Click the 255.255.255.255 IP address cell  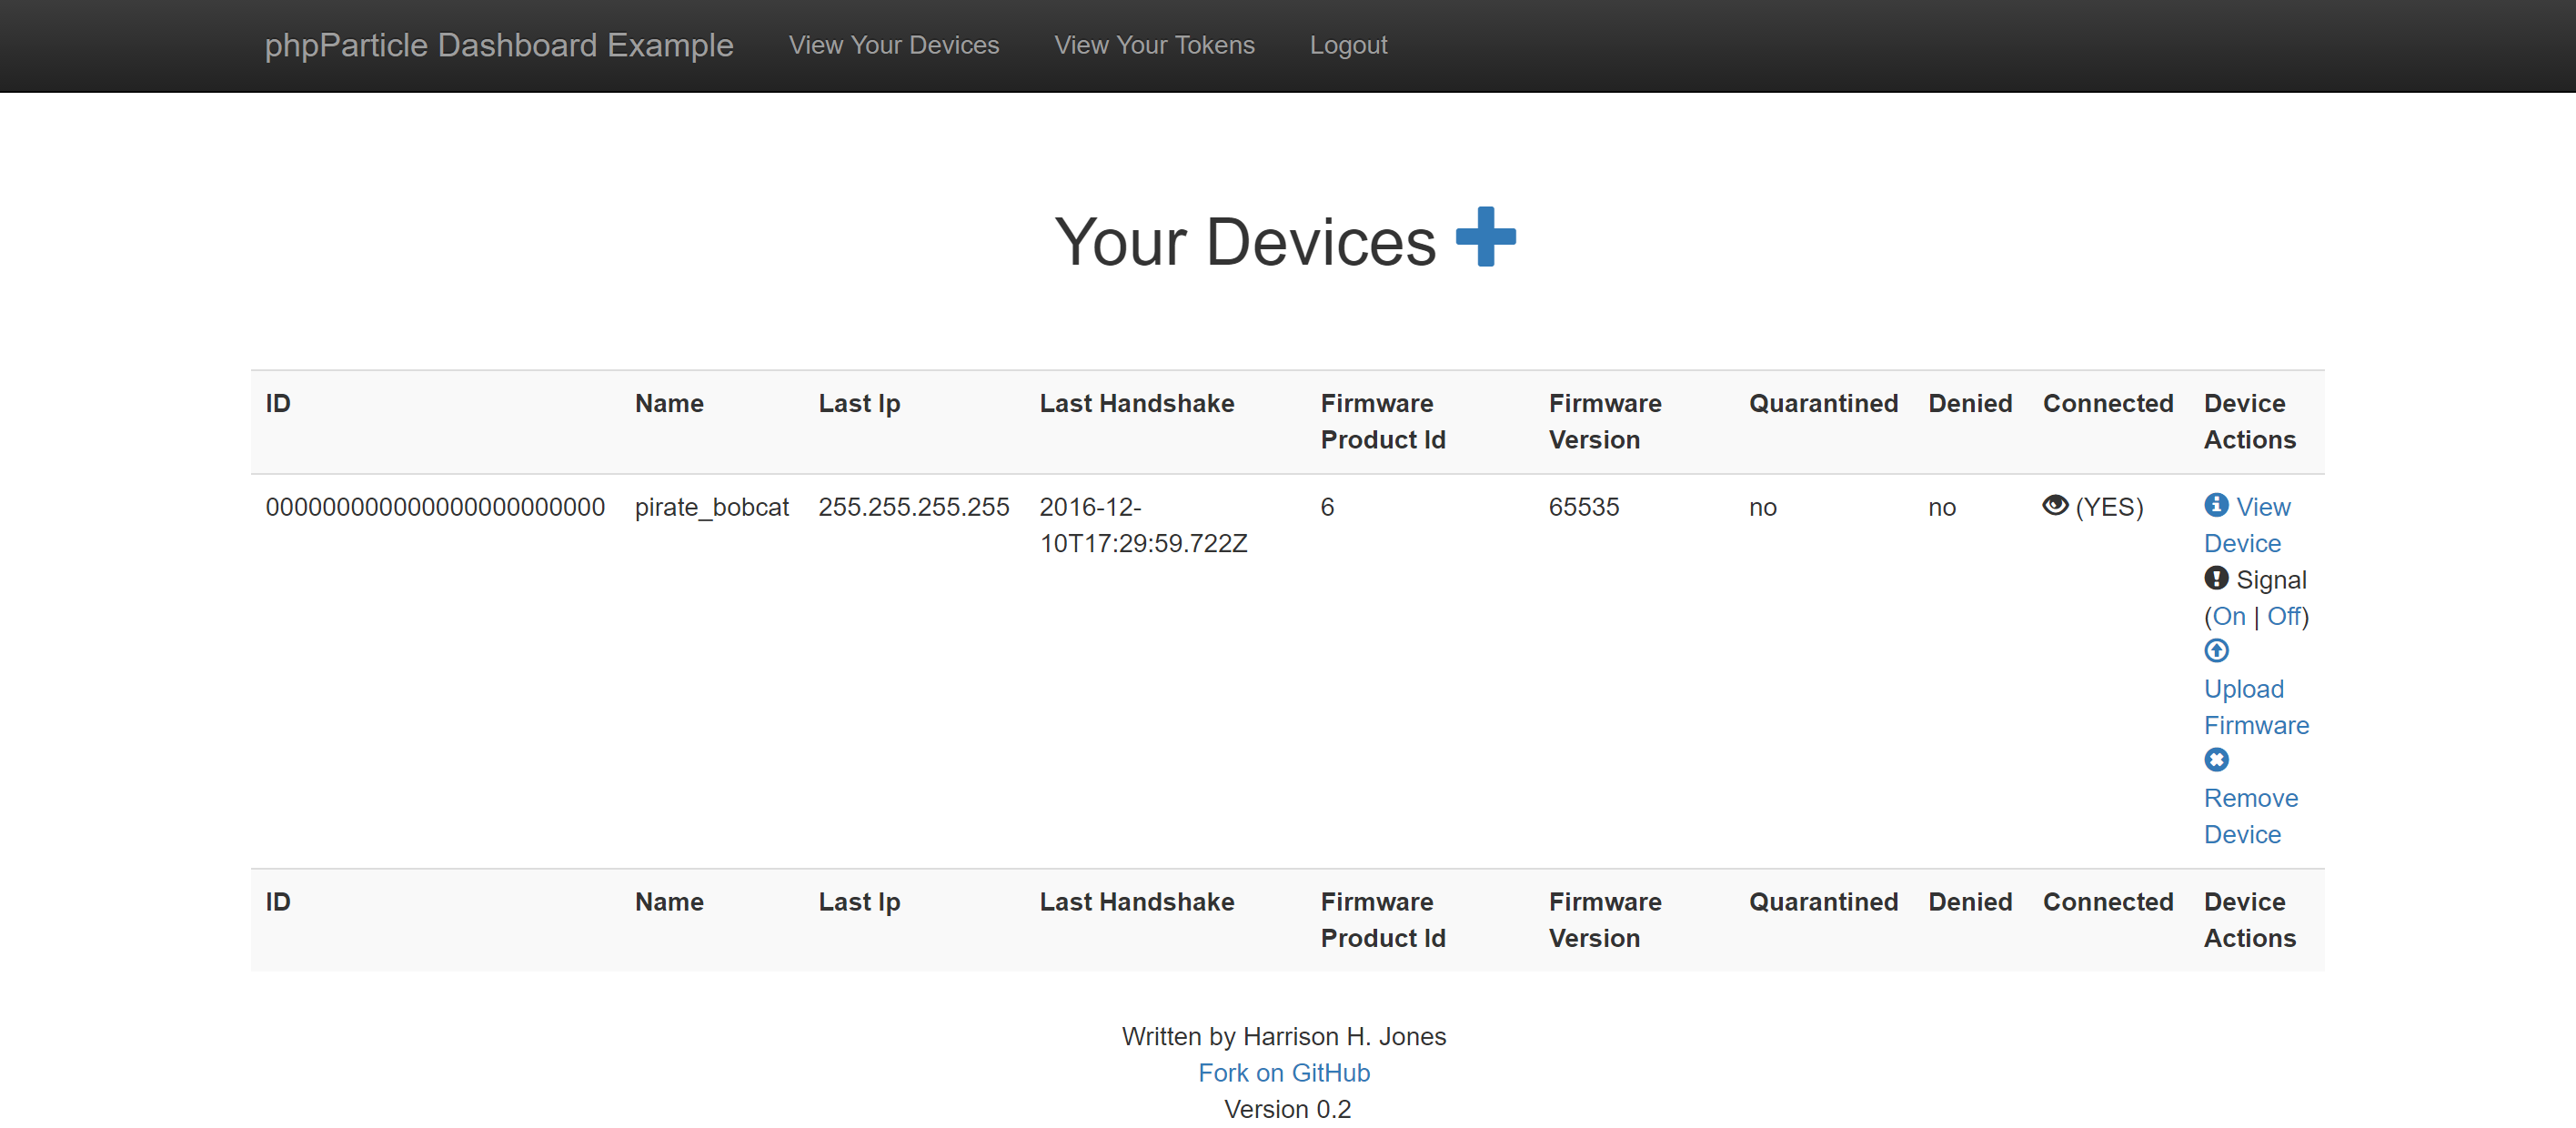point(913,507)
